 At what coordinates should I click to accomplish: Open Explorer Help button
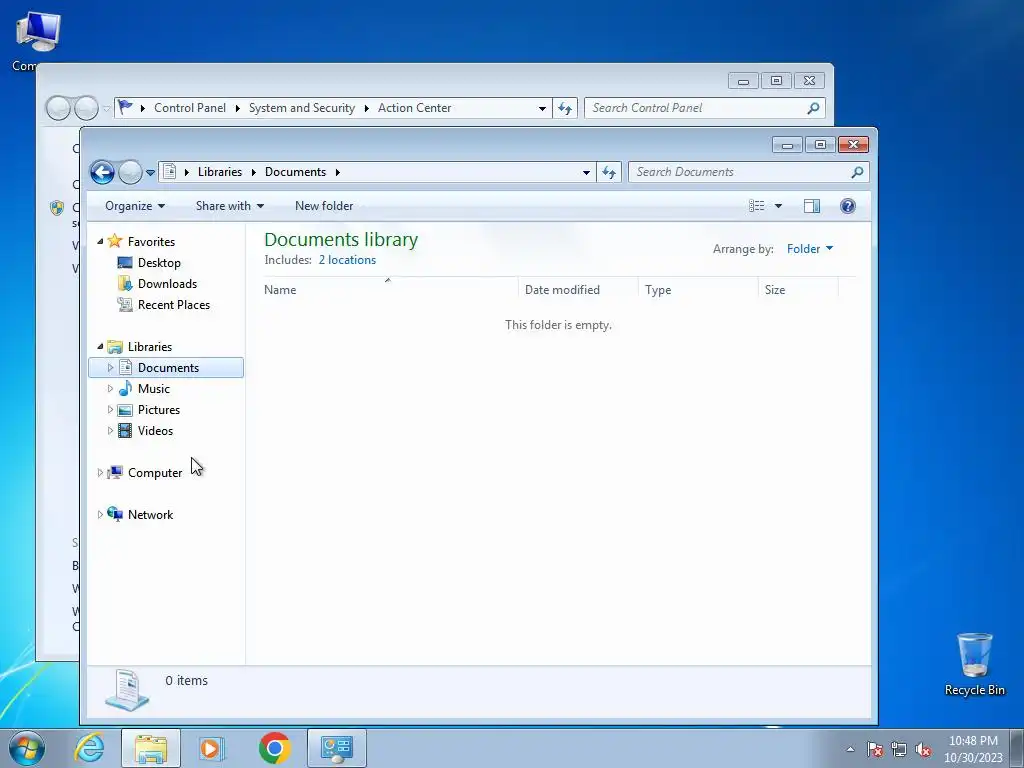pyautogui.click(x=848, y=206)
